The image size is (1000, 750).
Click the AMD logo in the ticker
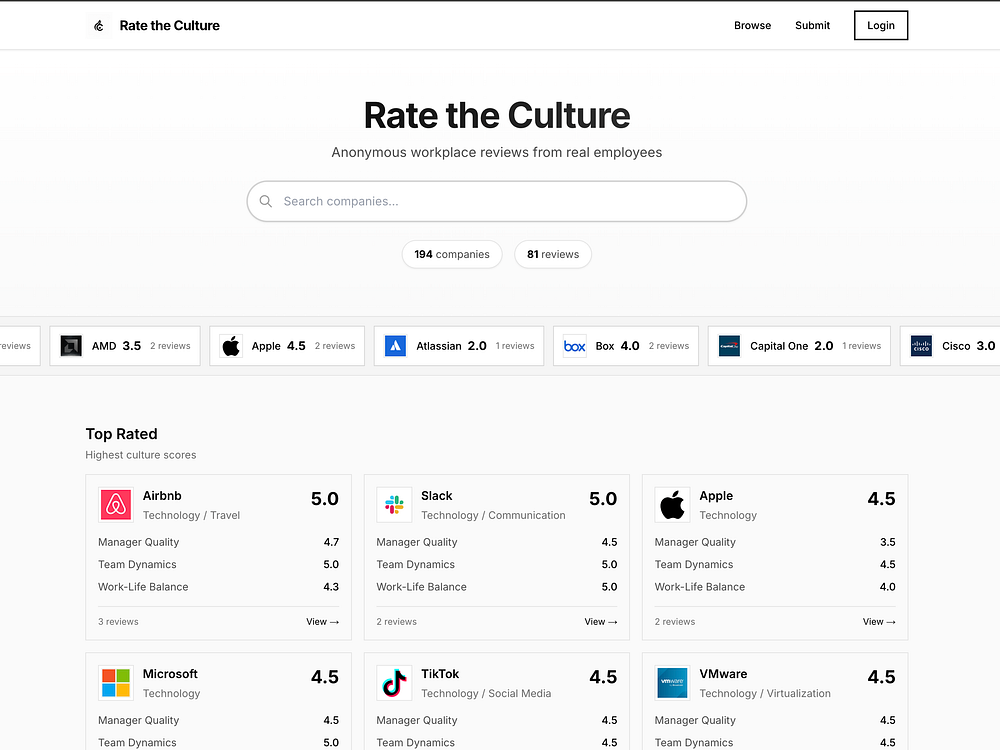pos(71,346)
